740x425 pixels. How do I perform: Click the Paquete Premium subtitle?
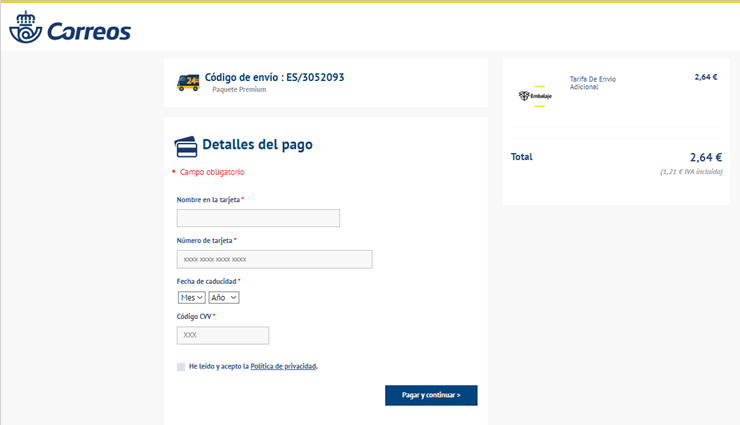(x=239, y=90)
